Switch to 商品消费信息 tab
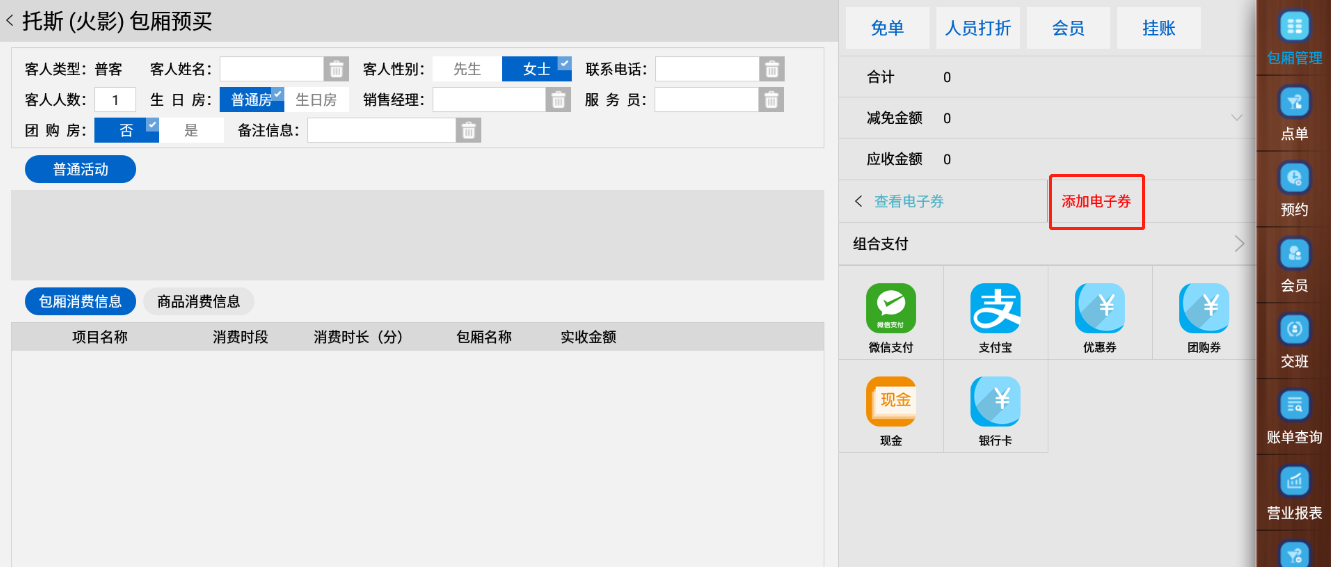Screen dimensions: 1331x567 coord(198,301)
